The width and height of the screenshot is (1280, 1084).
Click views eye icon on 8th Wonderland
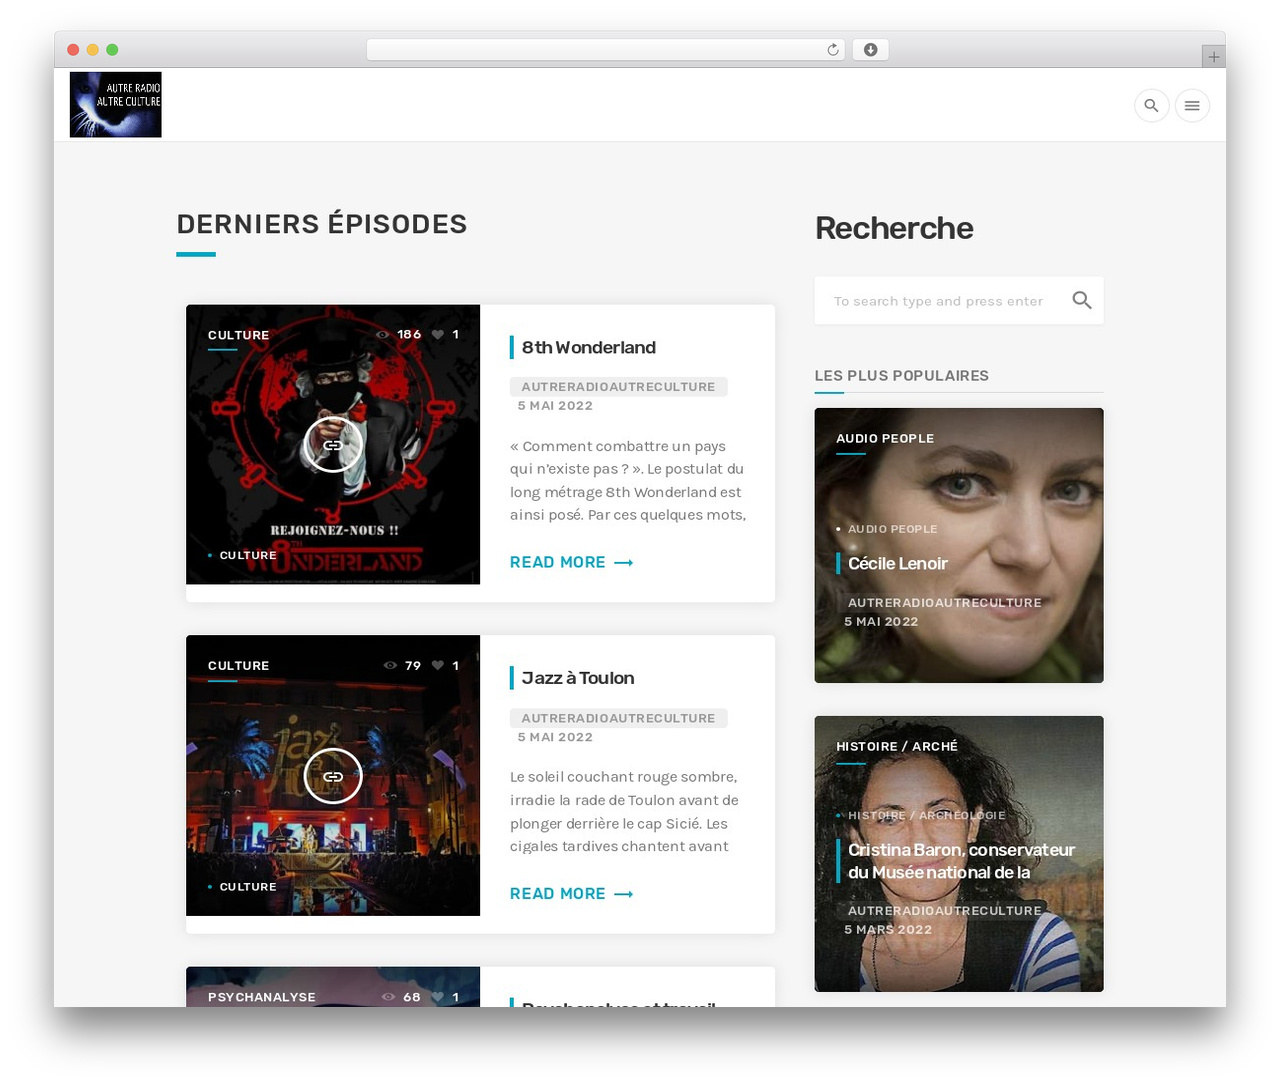[x=382, y=334]
